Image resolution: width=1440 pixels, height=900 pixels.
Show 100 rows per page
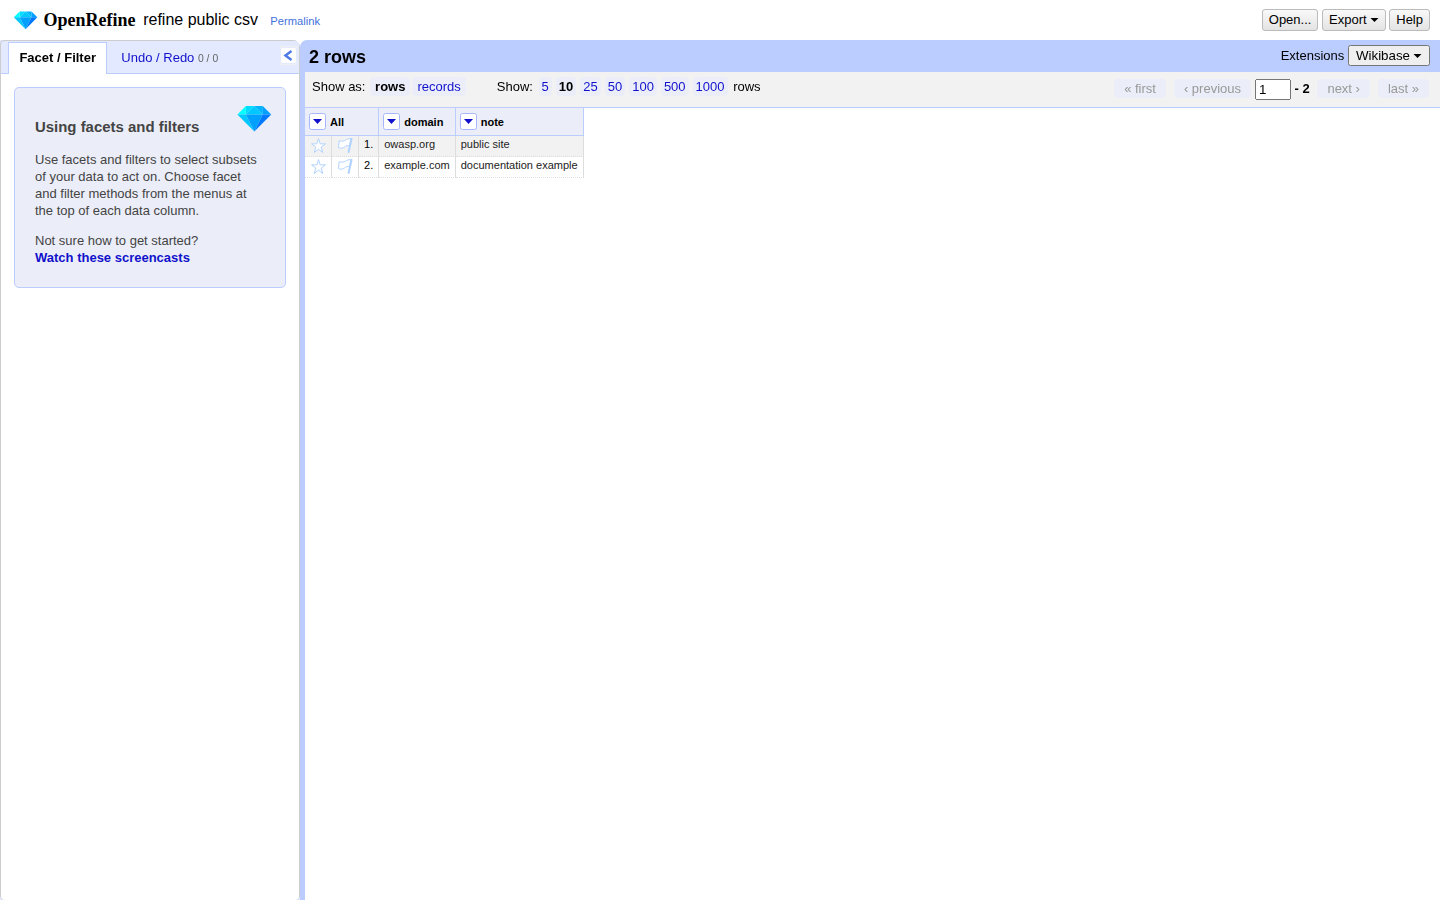[x=643, y=87]
